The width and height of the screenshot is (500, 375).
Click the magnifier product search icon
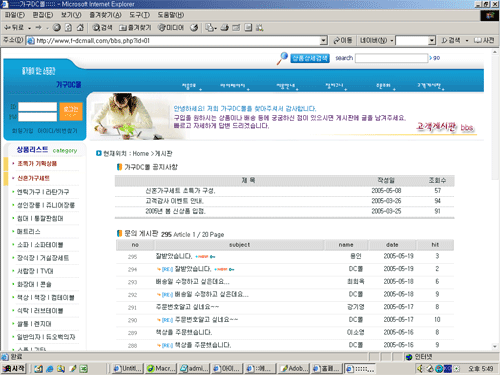[282, 58]
